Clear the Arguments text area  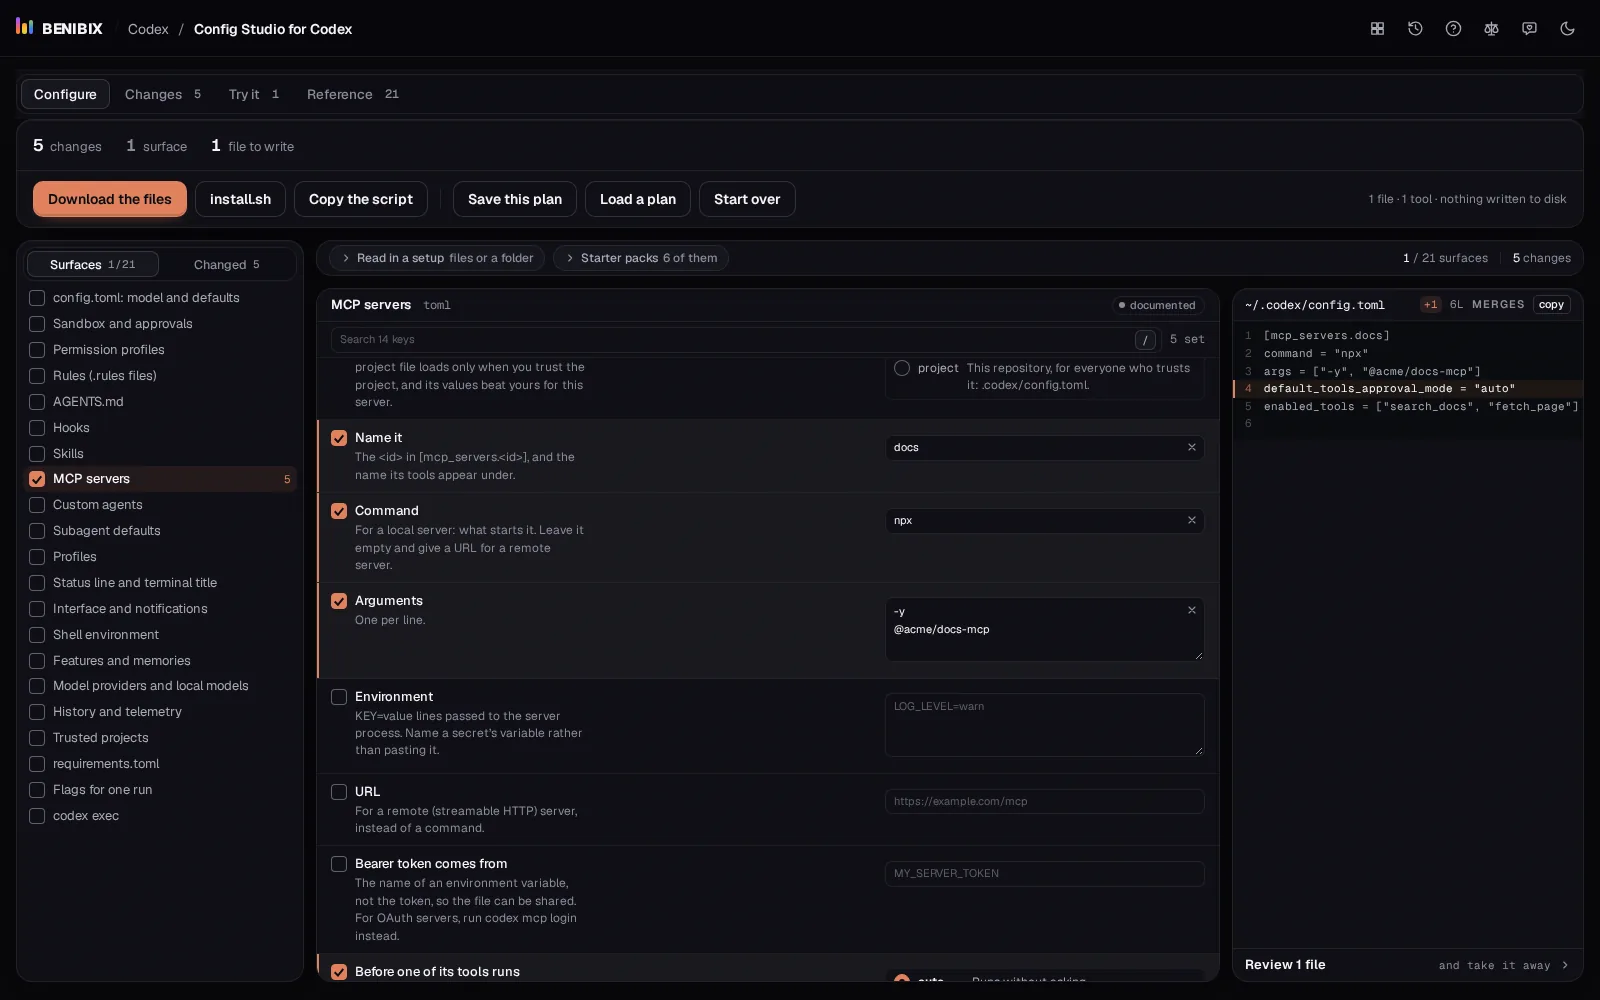[x=1191, y=611]
